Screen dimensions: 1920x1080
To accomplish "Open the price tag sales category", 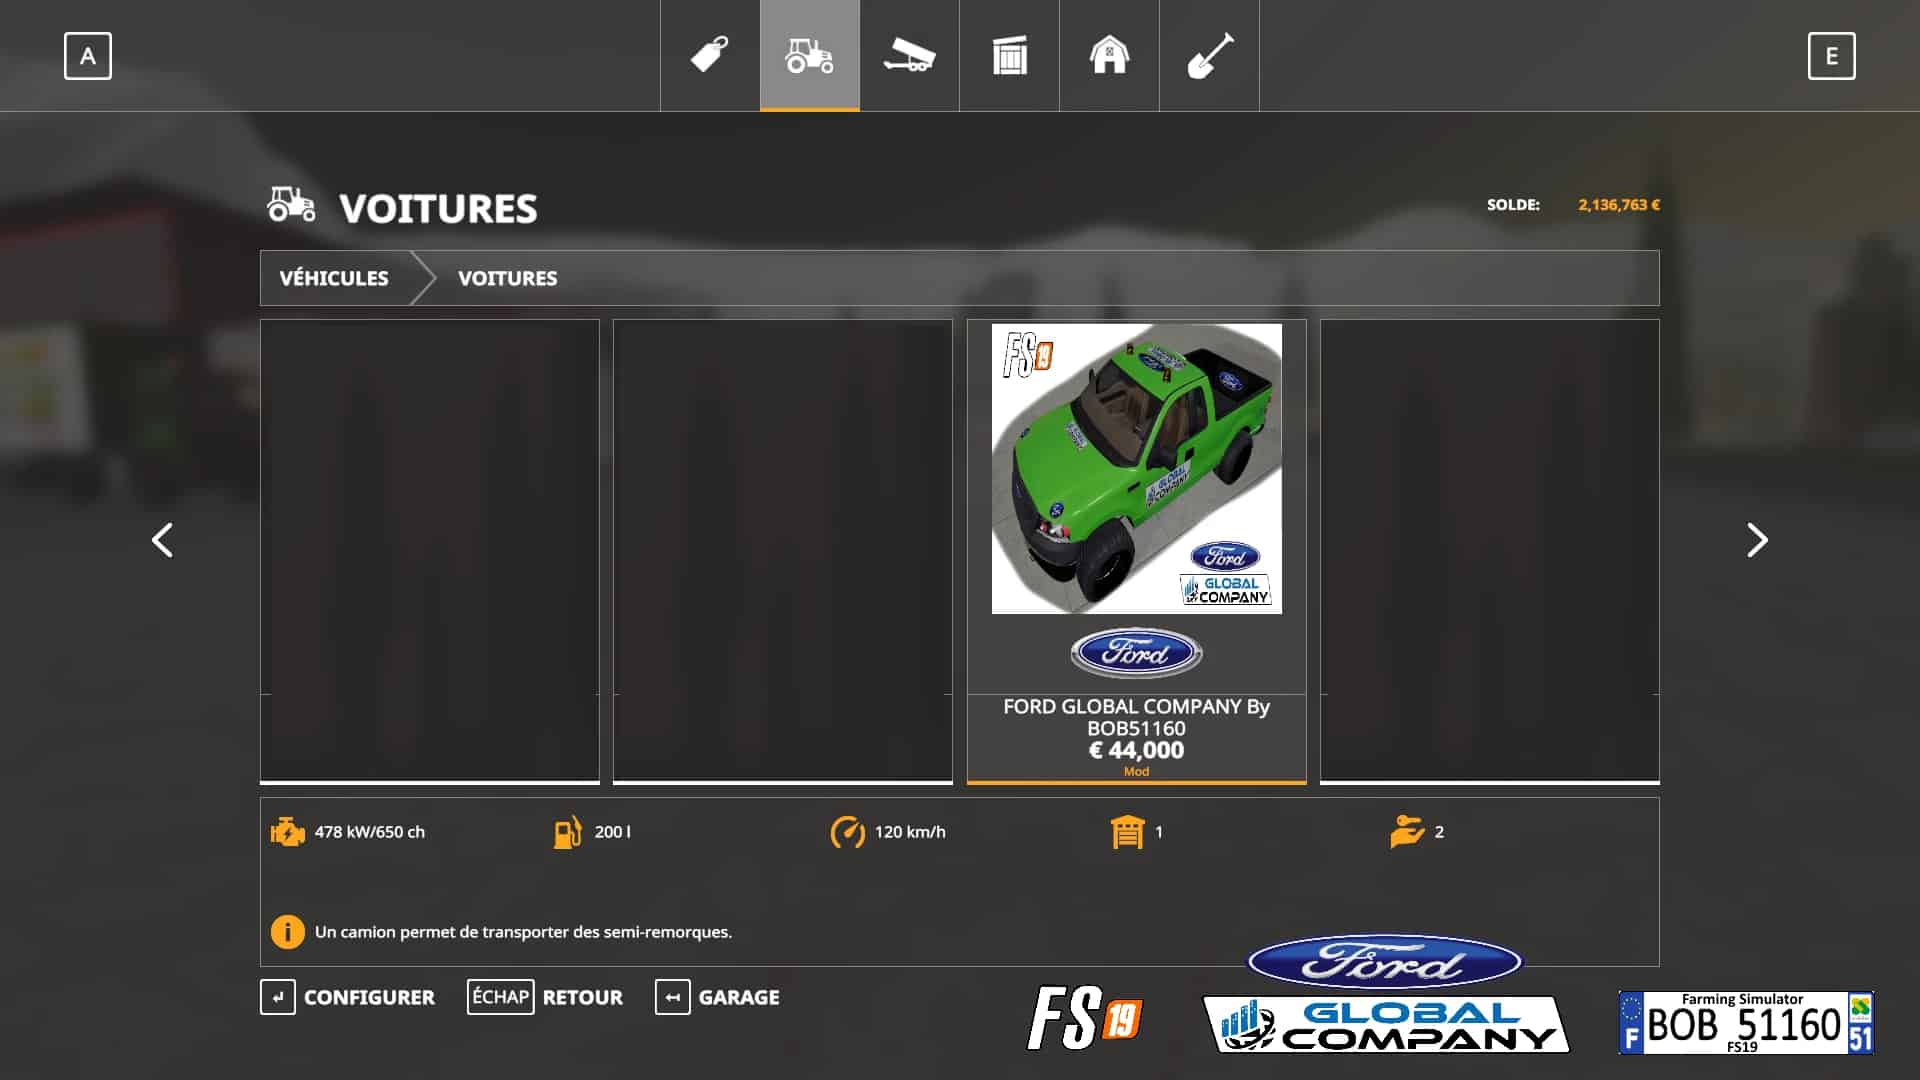I will pos(710,55).
